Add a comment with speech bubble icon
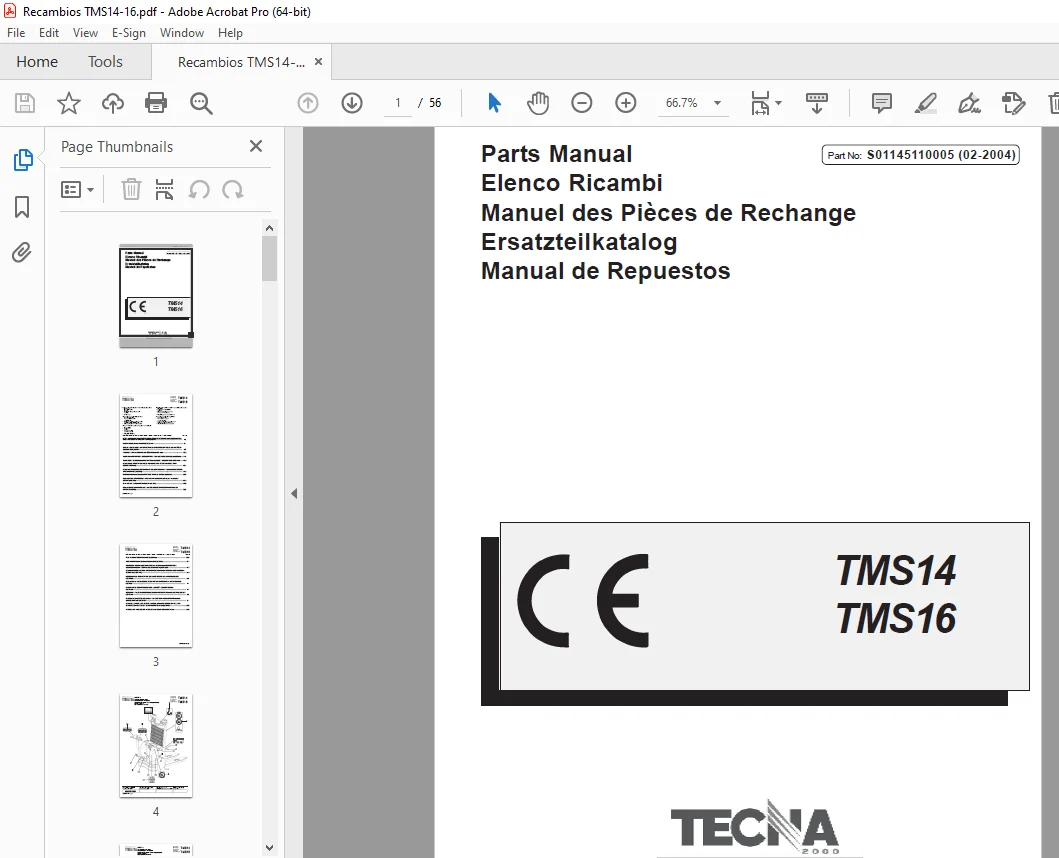1059x858 pixels. pyautogui.click(x=881, y=103)
